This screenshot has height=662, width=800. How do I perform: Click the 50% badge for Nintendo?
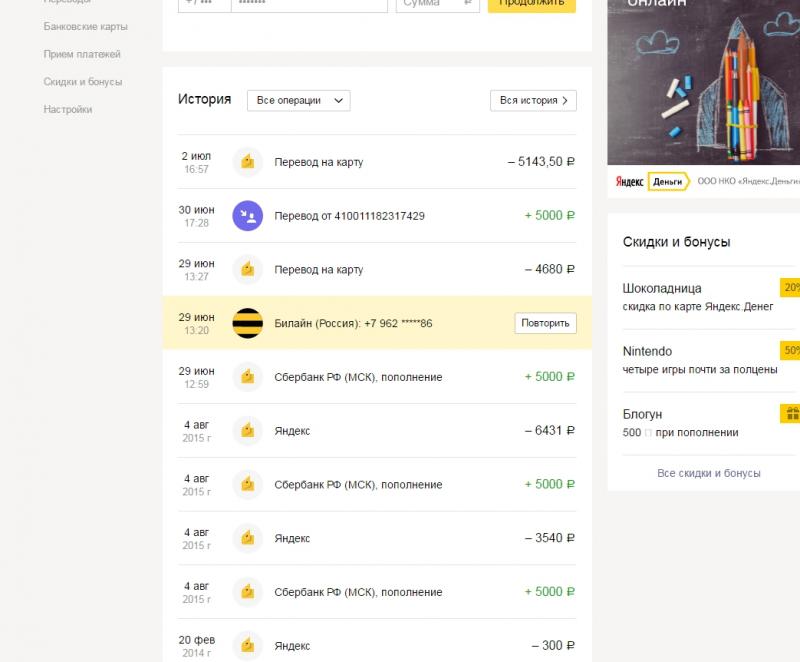pyautogui.click(x=790, y=351)
